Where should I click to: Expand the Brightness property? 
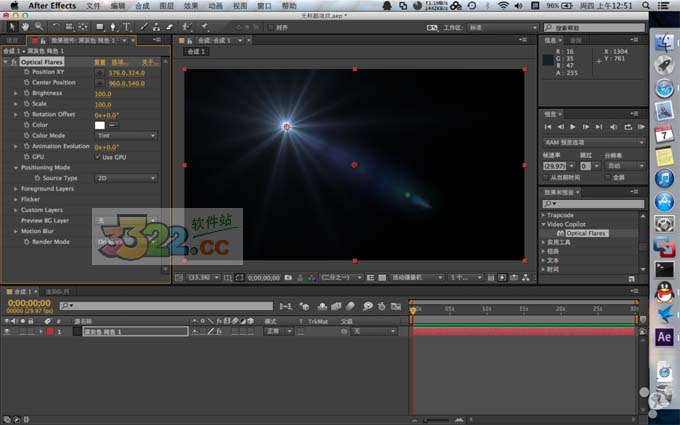[16, 93]
